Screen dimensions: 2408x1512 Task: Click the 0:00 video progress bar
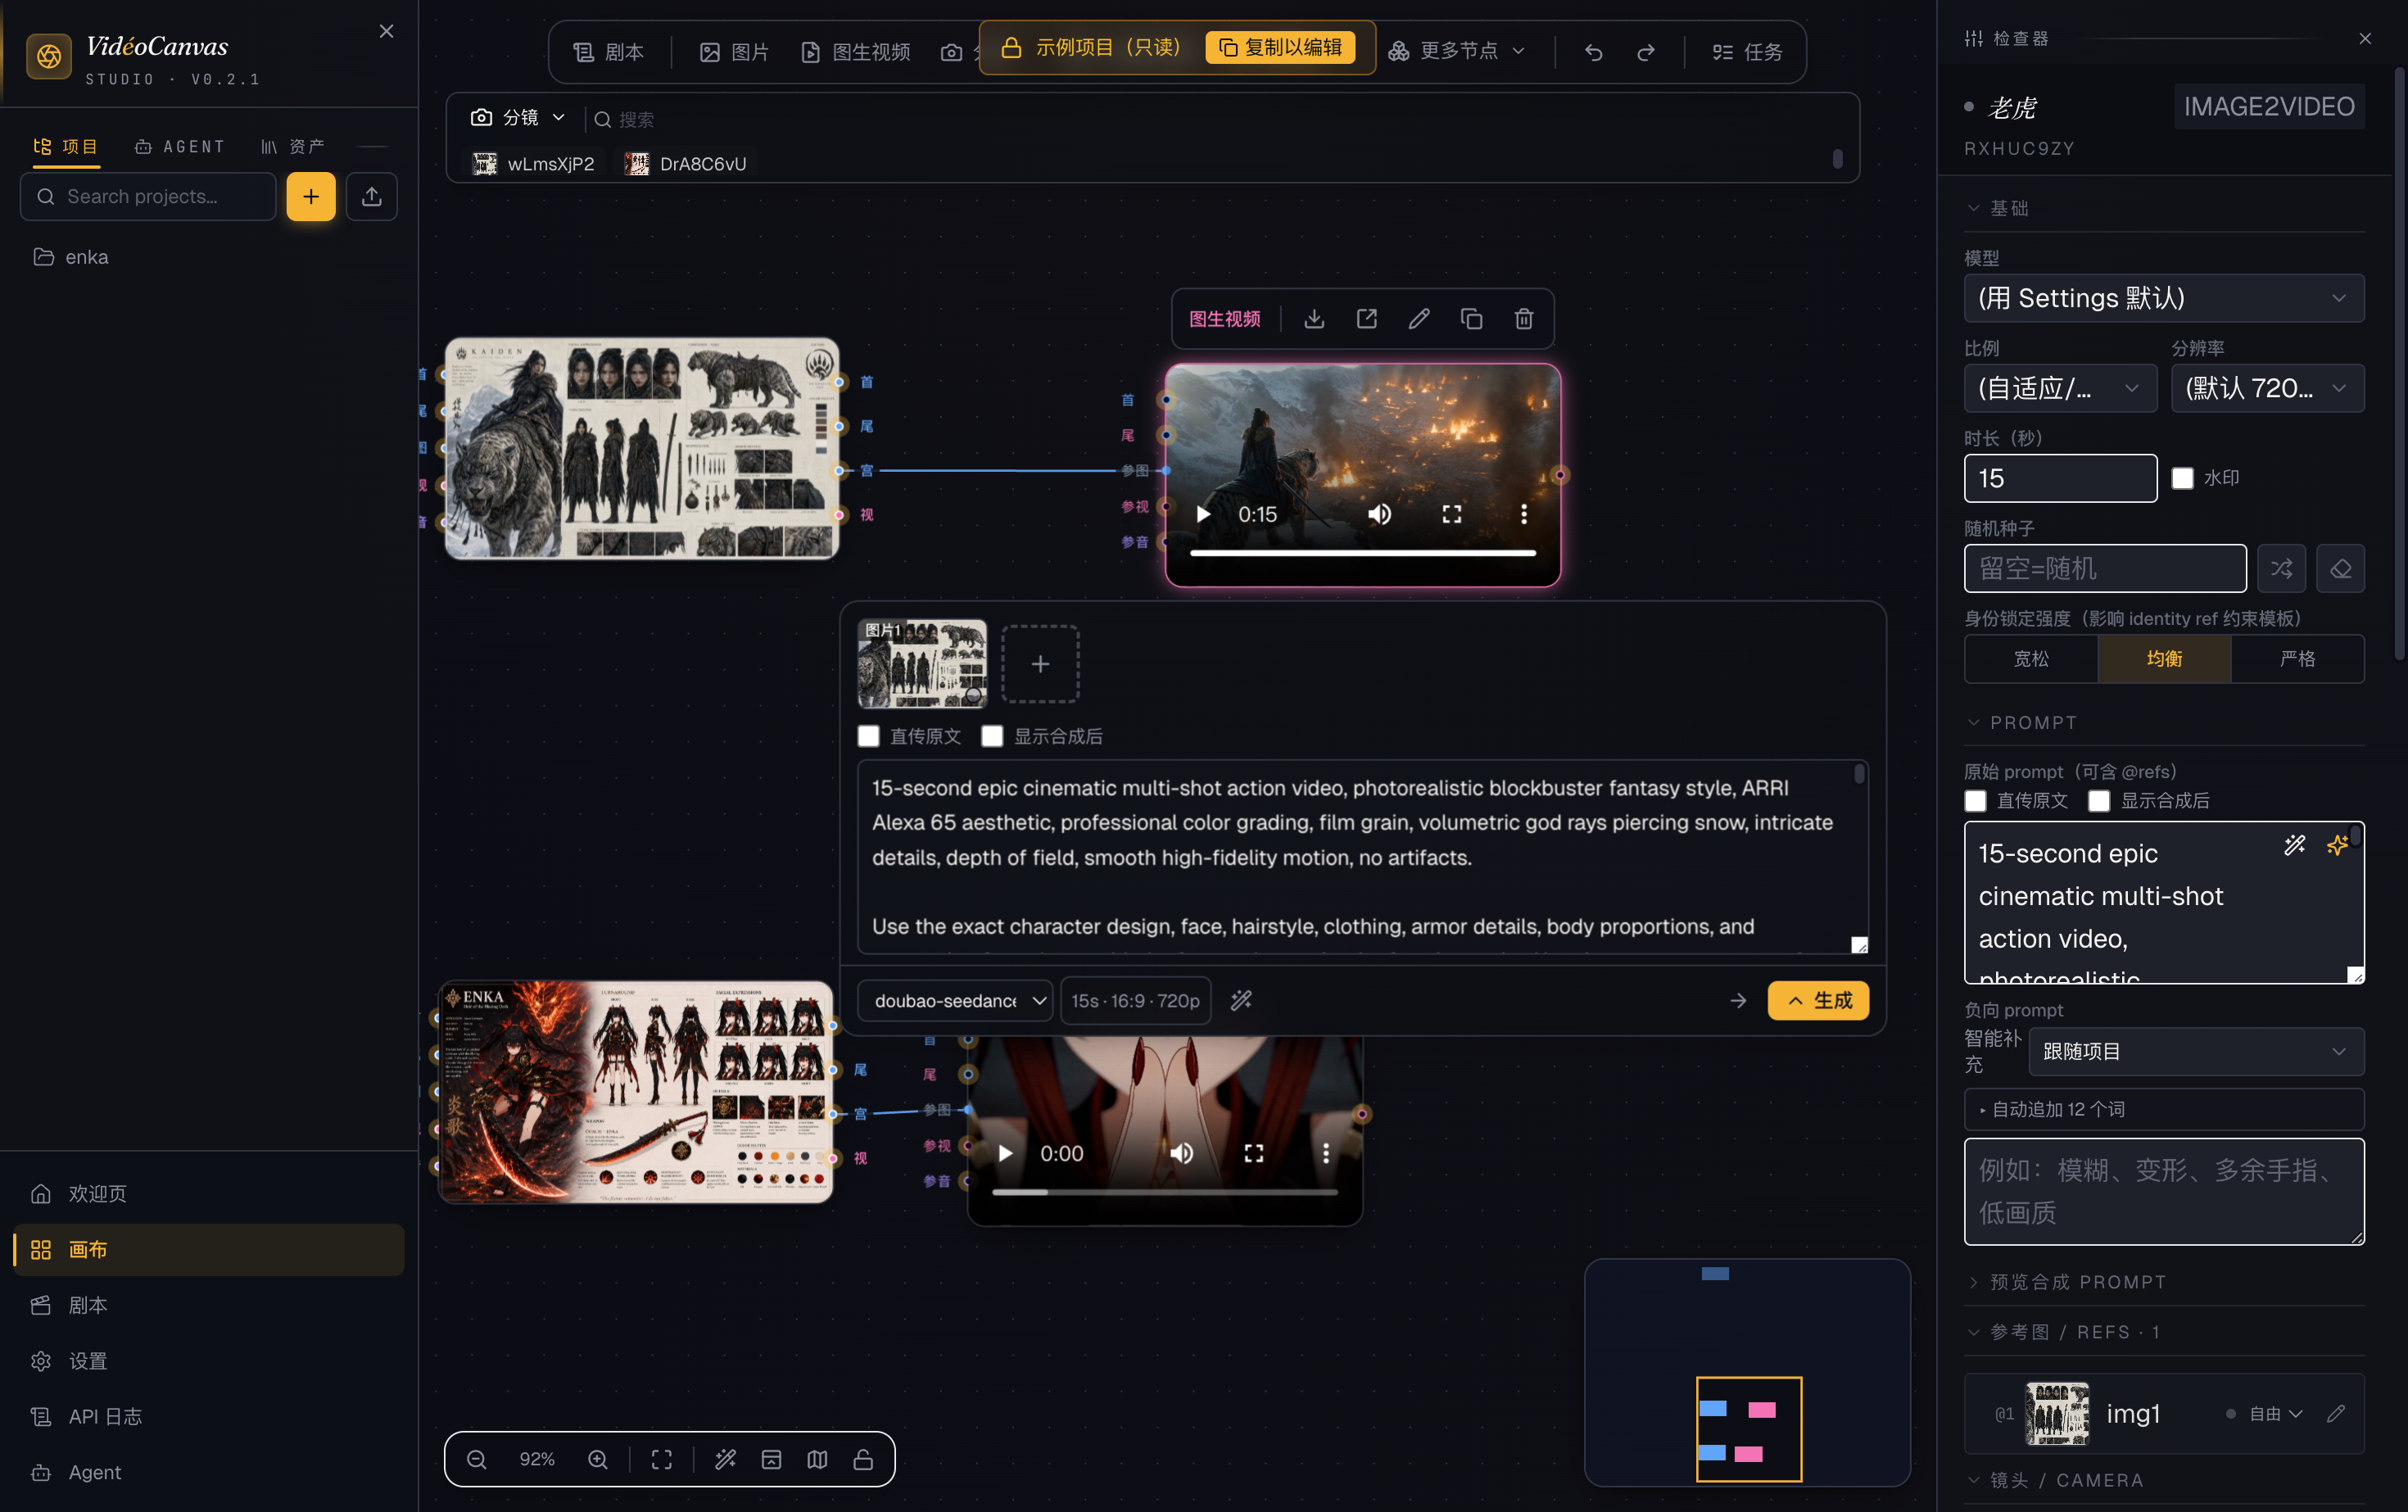coord(1165,1192)
